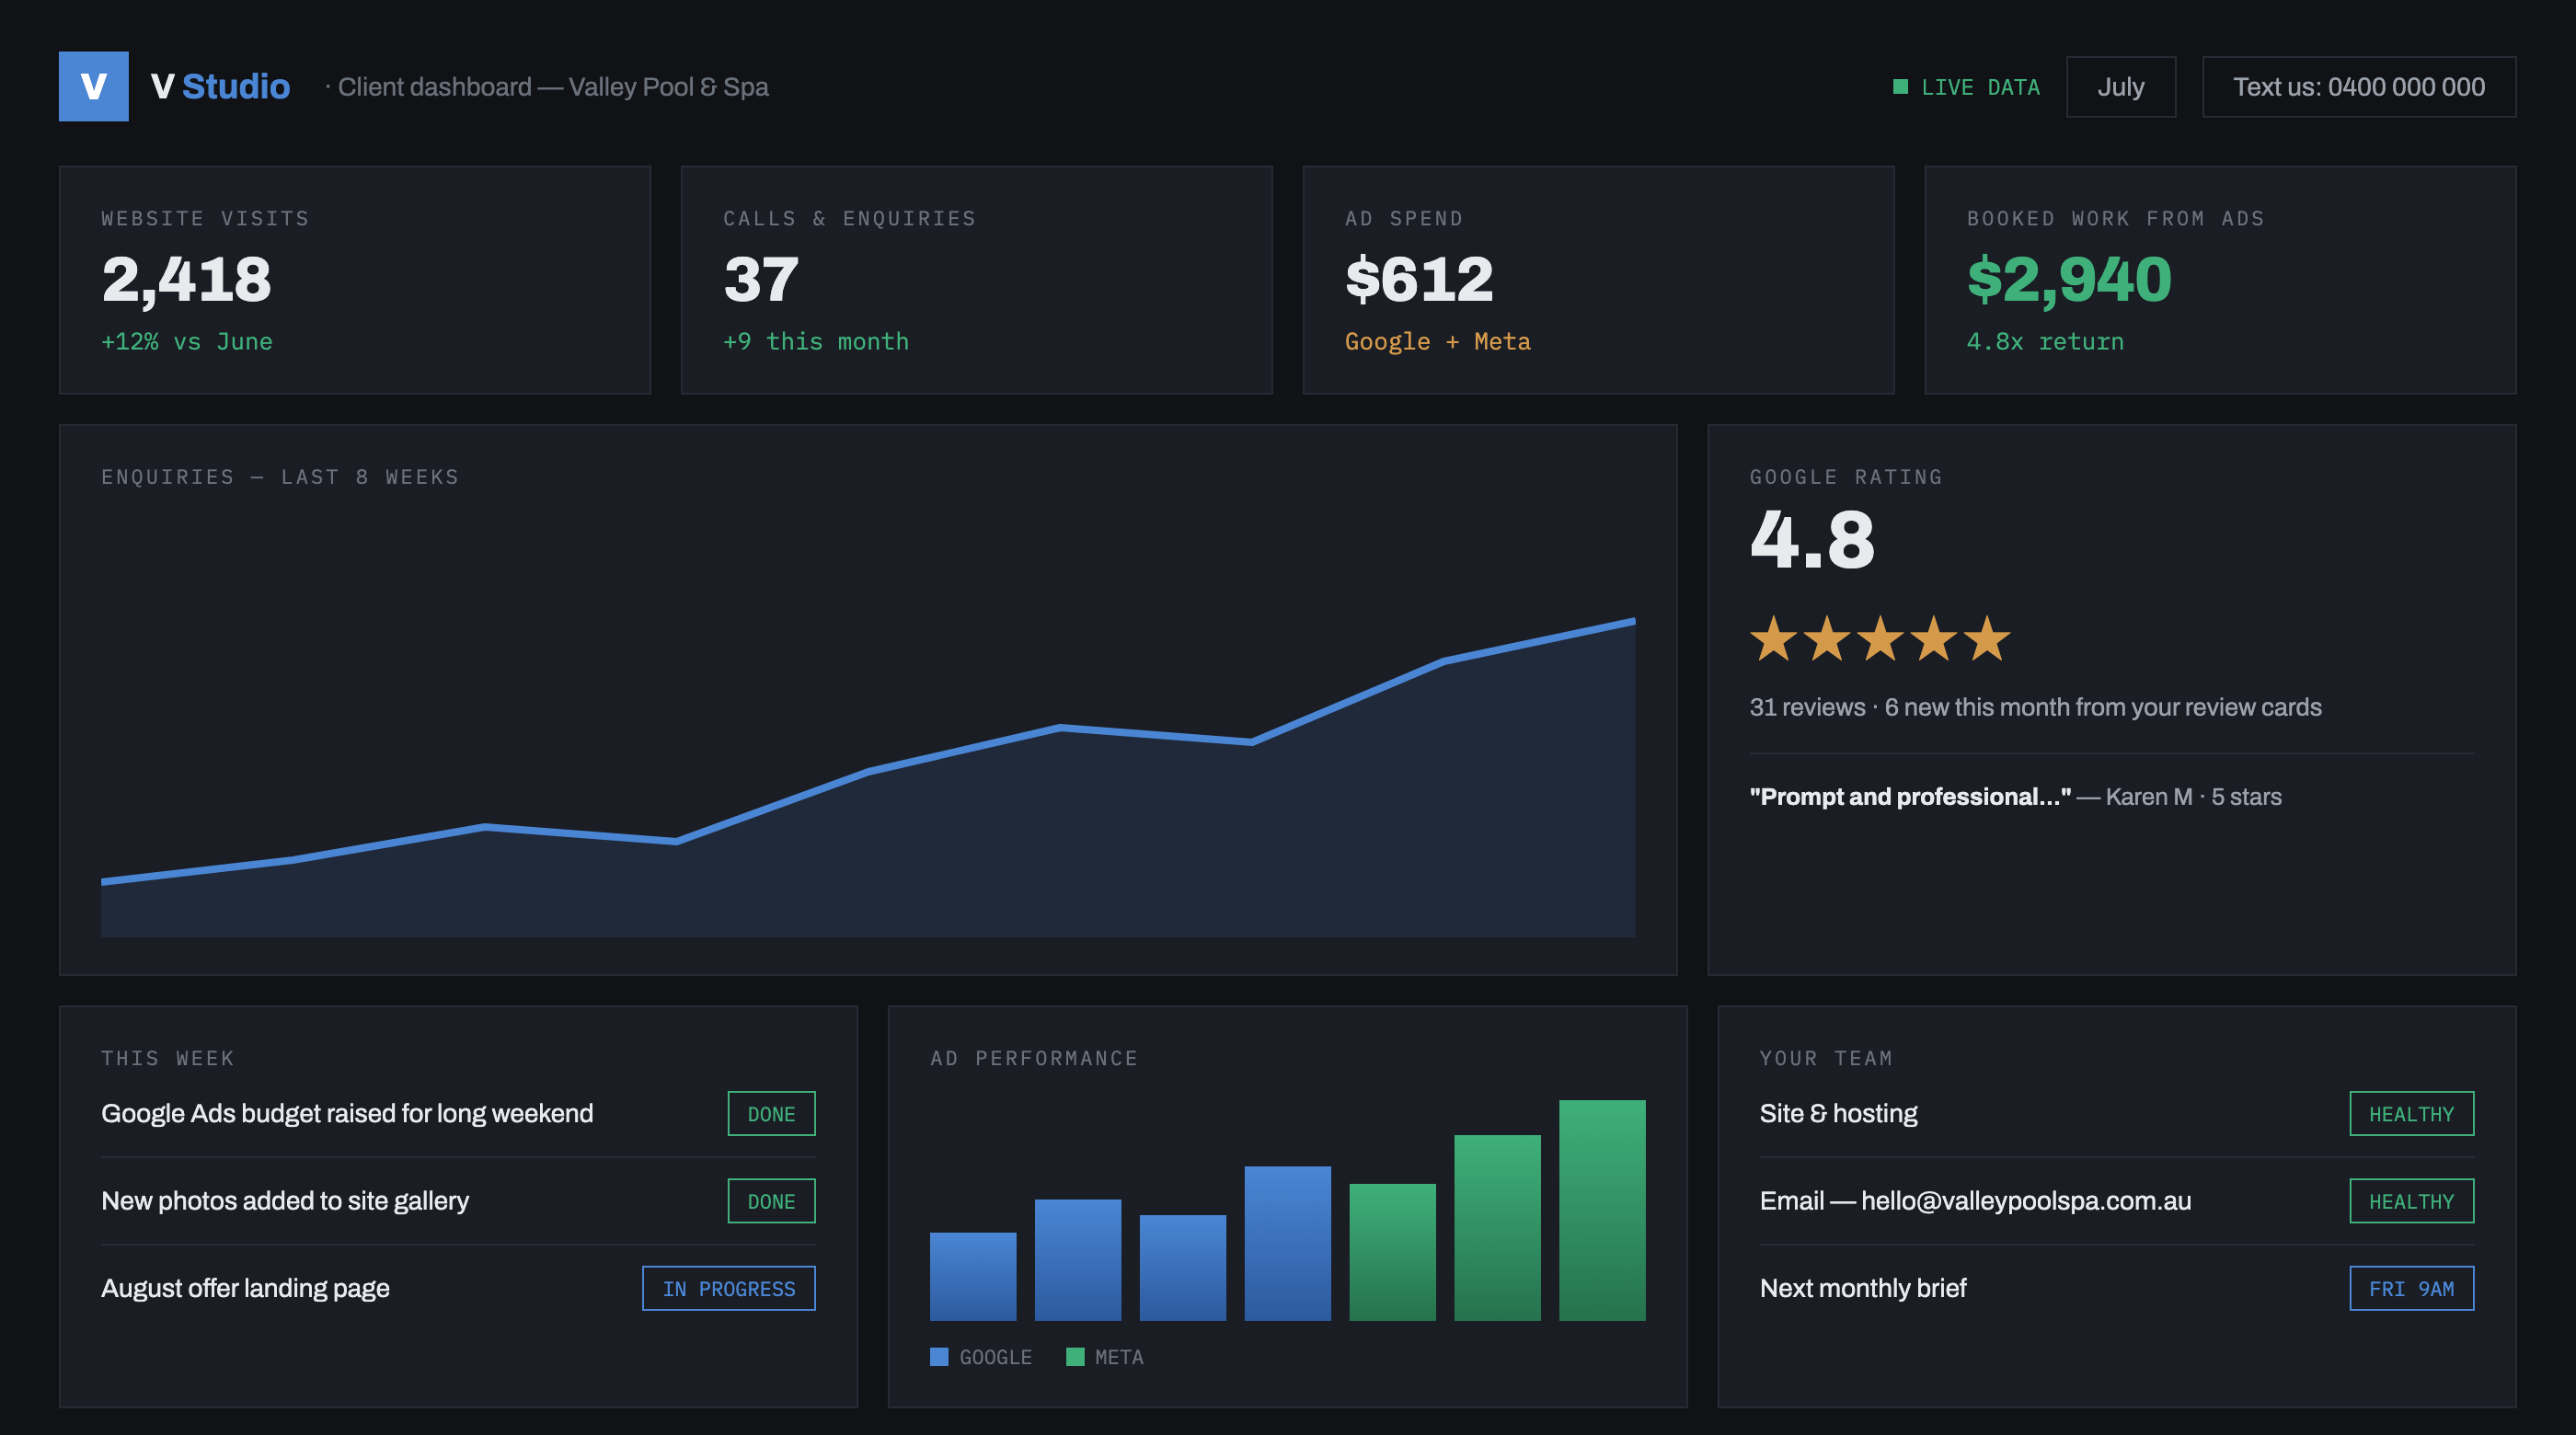Image resolution: width=2576 pixels, height=1435 pixels.
Task: Click the Ad Performance heading
Action: click(1034, 1058)
